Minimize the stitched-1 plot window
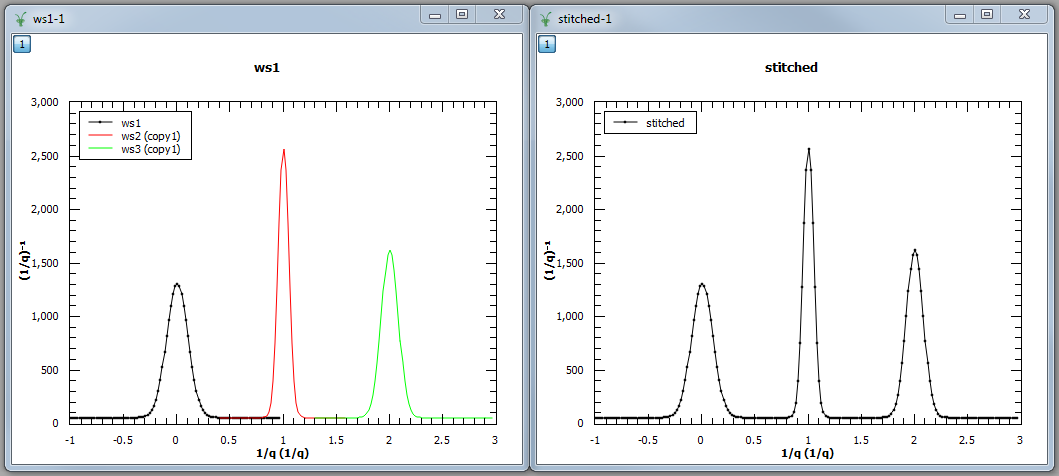Image resolution: width=1059 pixels, height=476 pixels. click(x=961, y=15)
